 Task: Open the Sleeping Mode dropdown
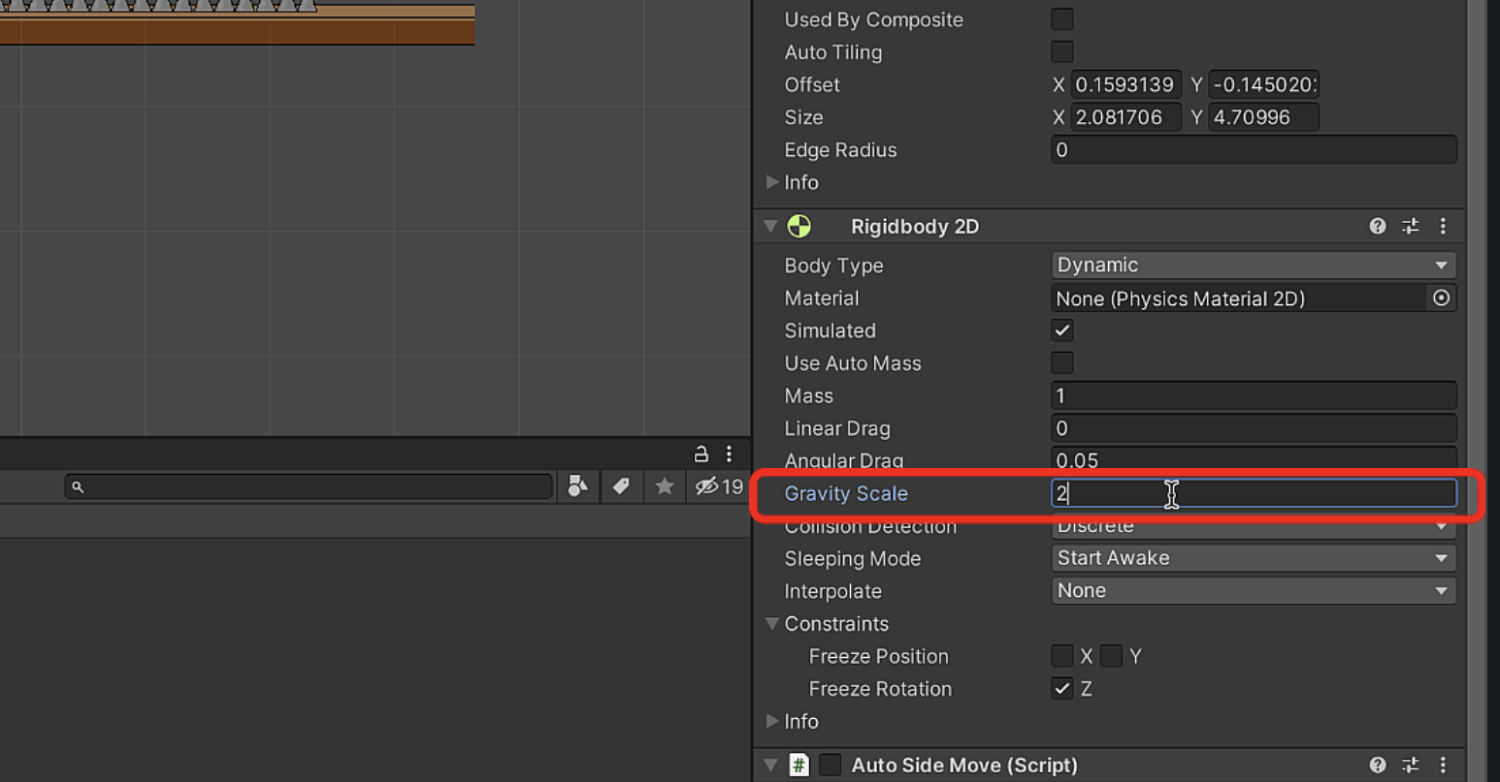pyautogui.click(x=1254, y=558)
